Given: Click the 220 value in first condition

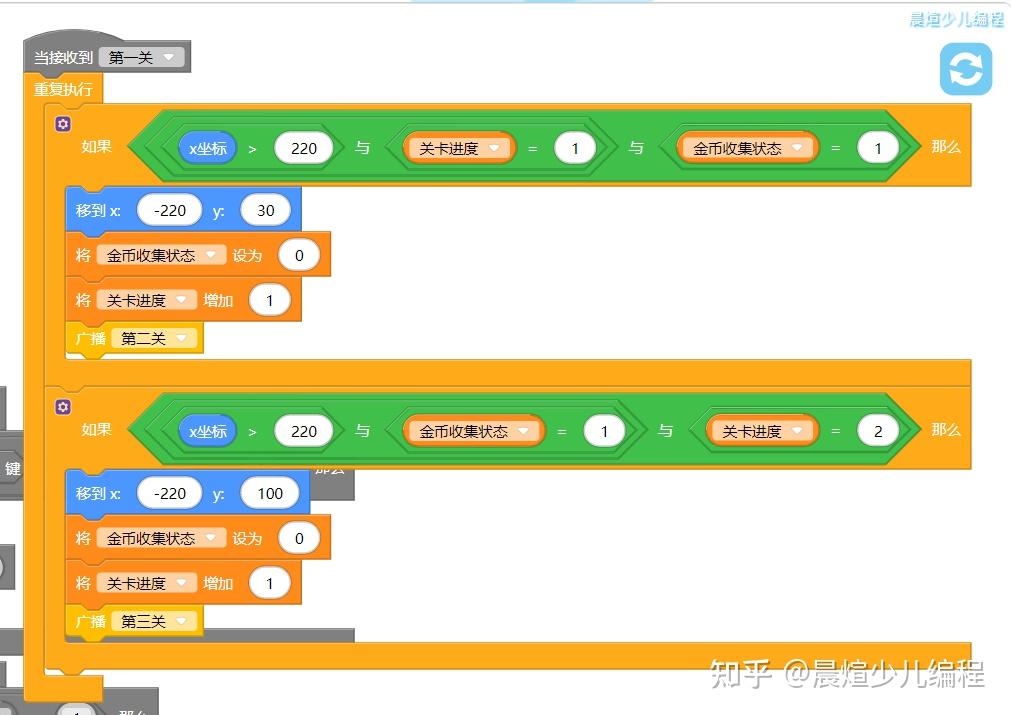Looking at the screenshot, I should (x=304, y=148).
